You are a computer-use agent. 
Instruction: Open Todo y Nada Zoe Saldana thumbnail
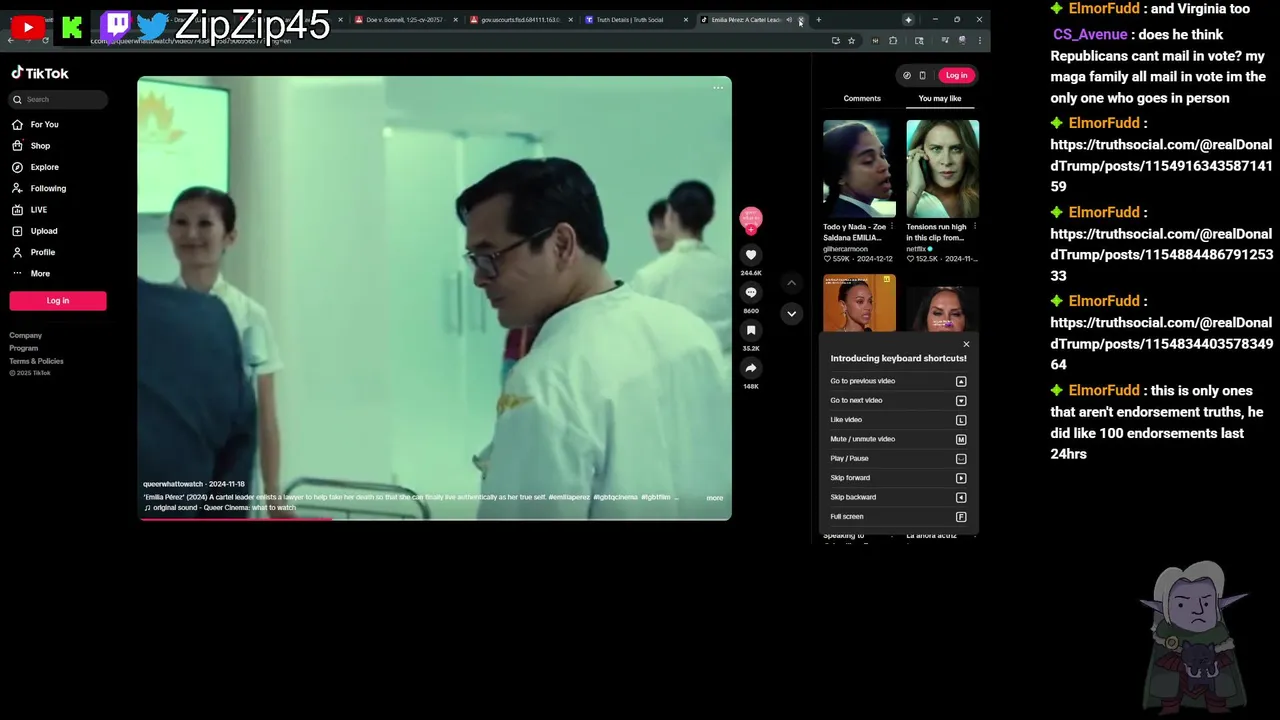[859, 168]
